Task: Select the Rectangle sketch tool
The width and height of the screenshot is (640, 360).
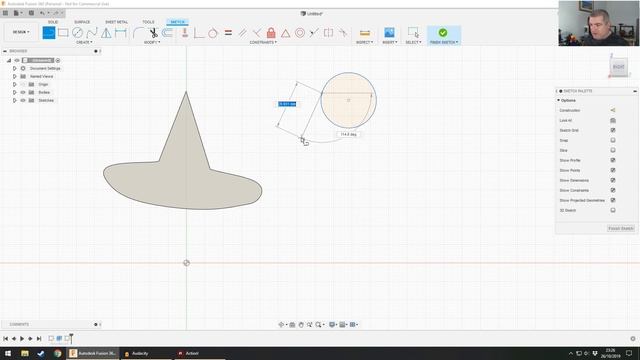Action: tap(63, 33)
